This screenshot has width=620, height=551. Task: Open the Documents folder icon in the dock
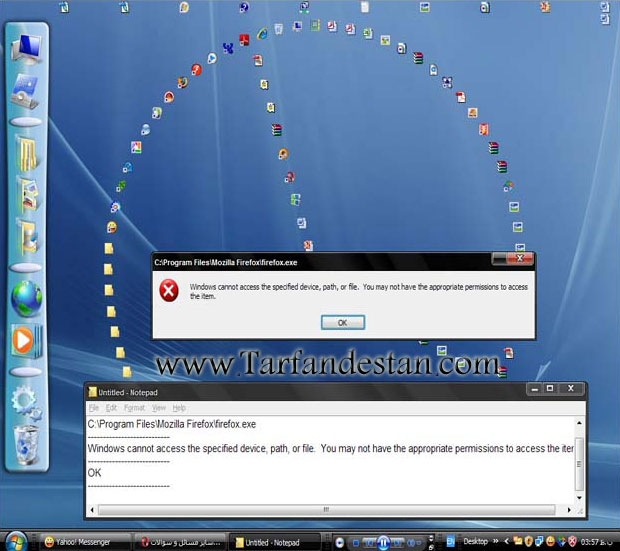tap(27, 153)
